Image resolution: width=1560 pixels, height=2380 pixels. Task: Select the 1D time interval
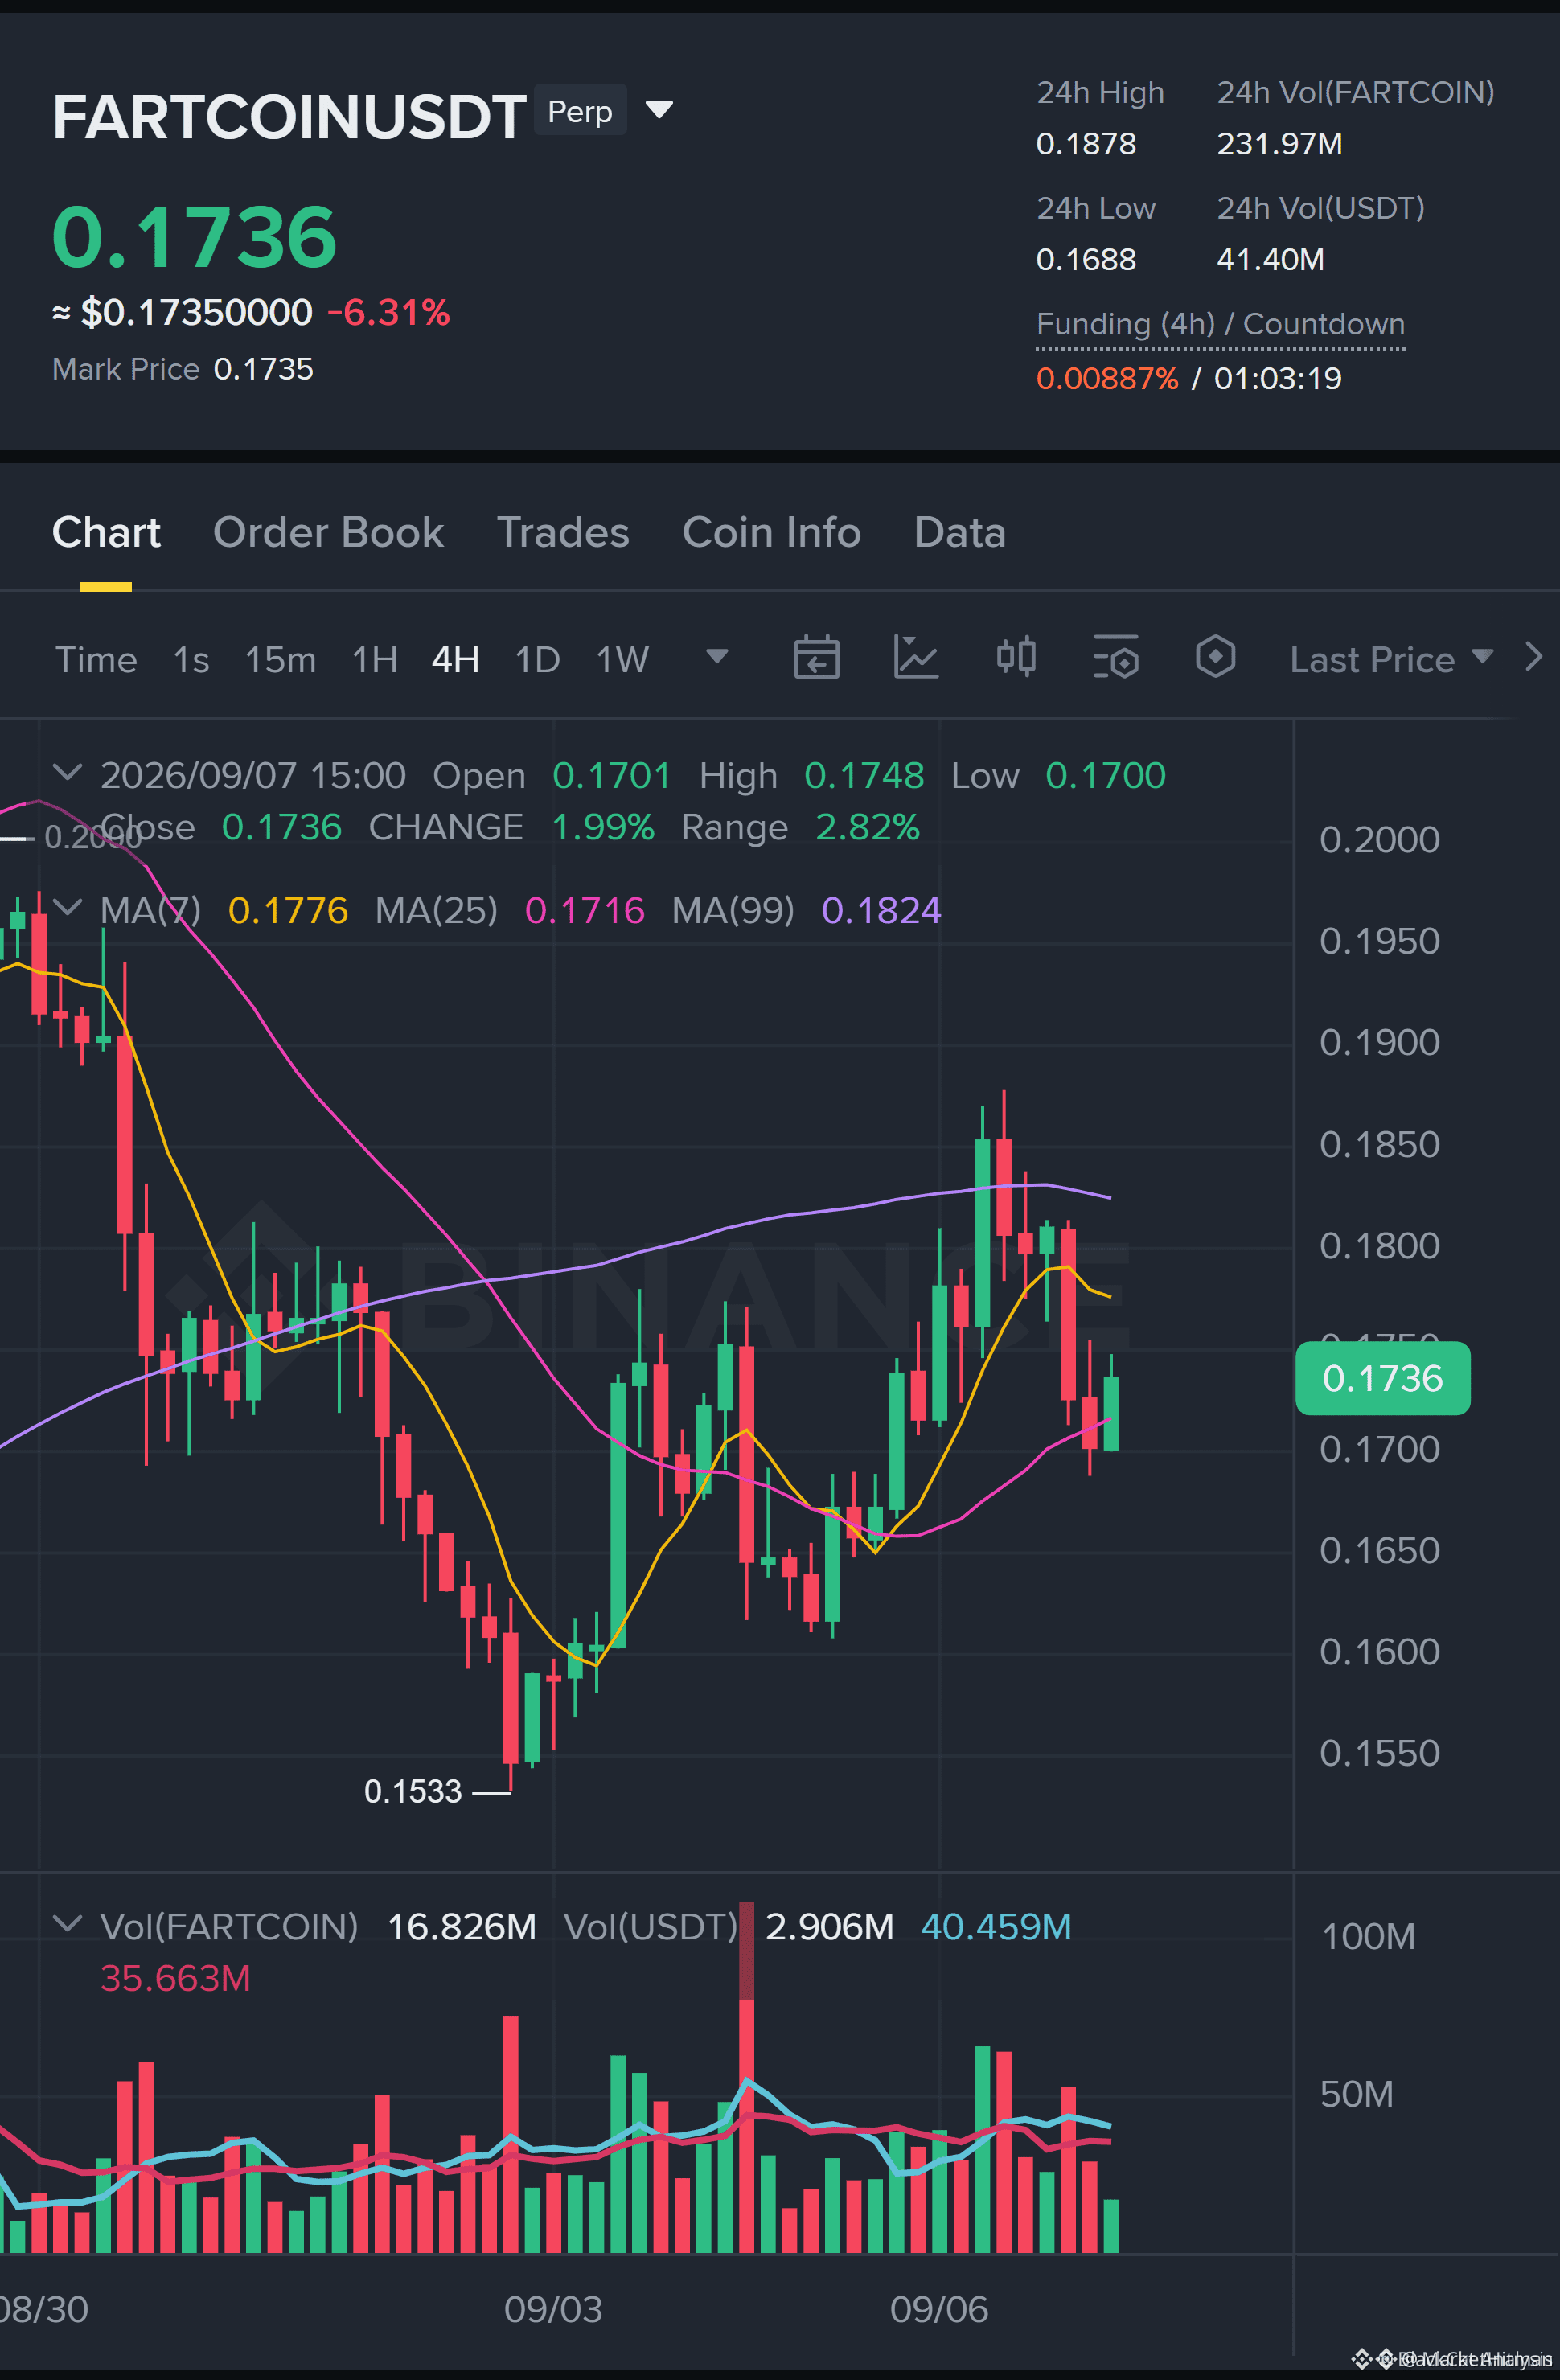(x=537, y=660)
